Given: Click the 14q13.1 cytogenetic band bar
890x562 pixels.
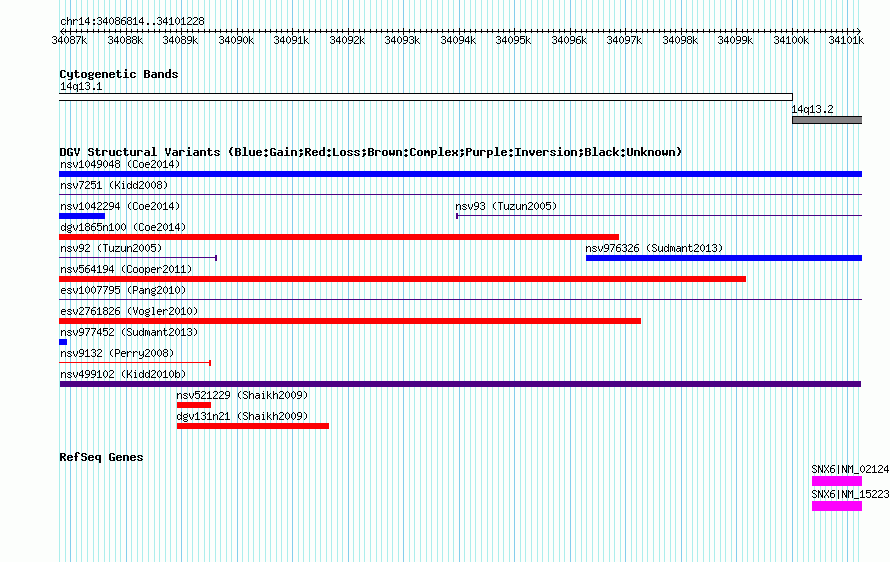Looking at the screenshot, I should coord(426,97).
